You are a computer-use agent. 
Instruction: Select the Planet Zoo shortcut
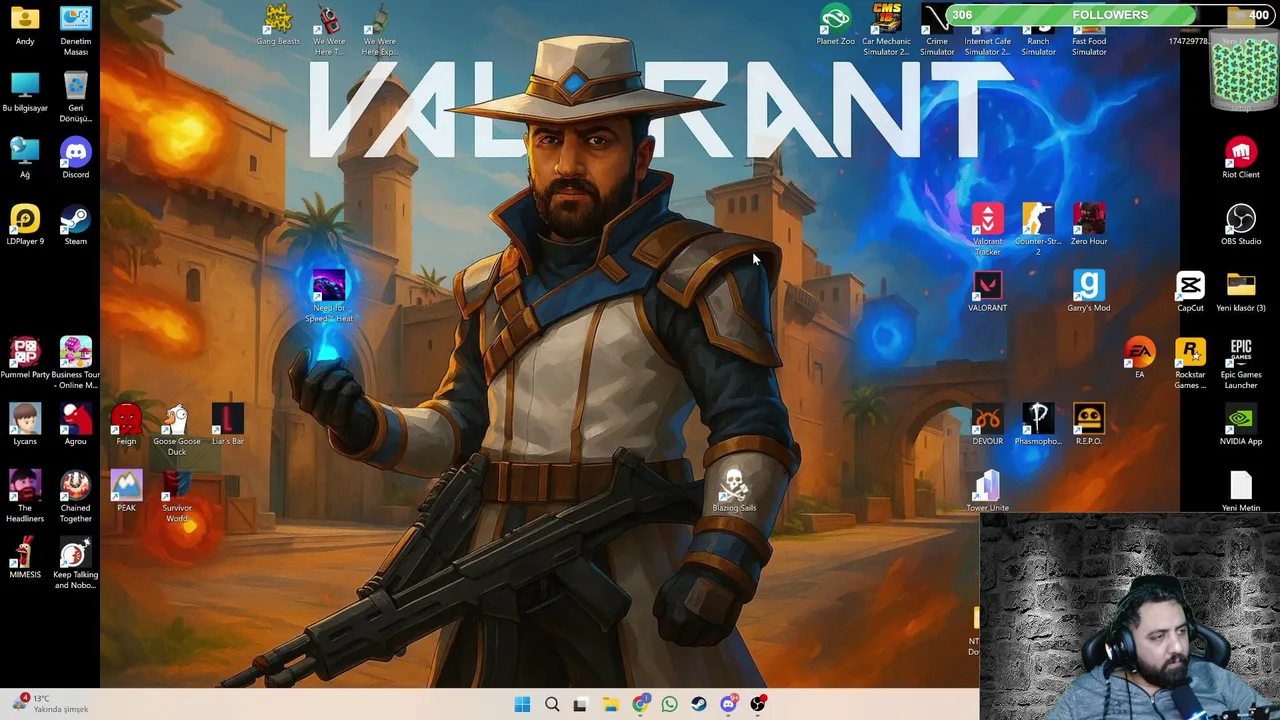835,26
